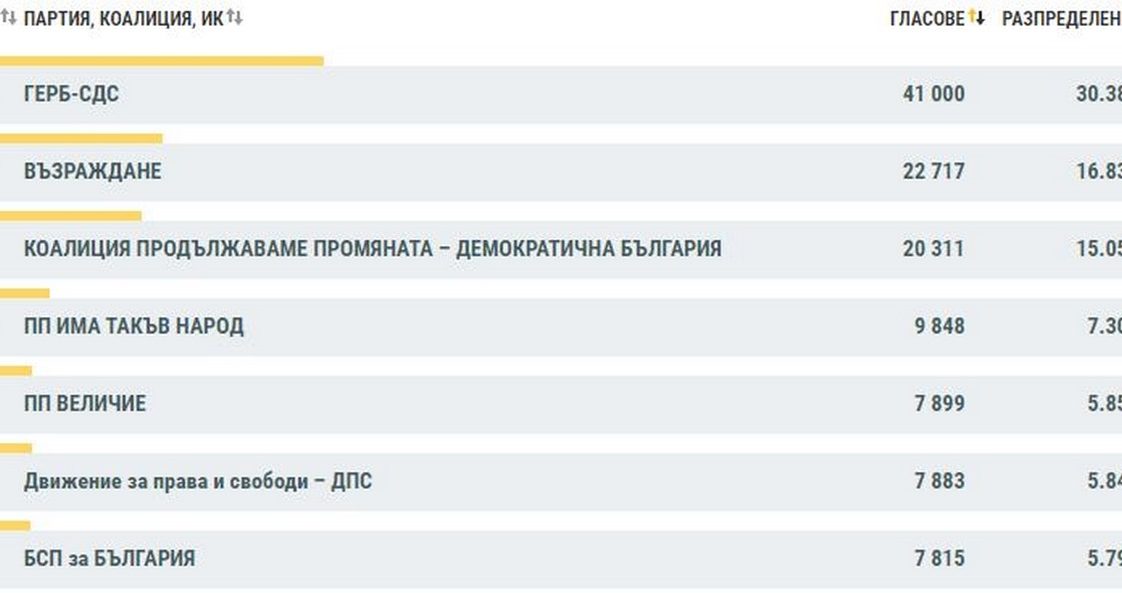The width and height of the screenshot is (1122, 593).
Task: Click the yellow bar above ГЕРБ-СДС
Action: (x=162, y=61)
